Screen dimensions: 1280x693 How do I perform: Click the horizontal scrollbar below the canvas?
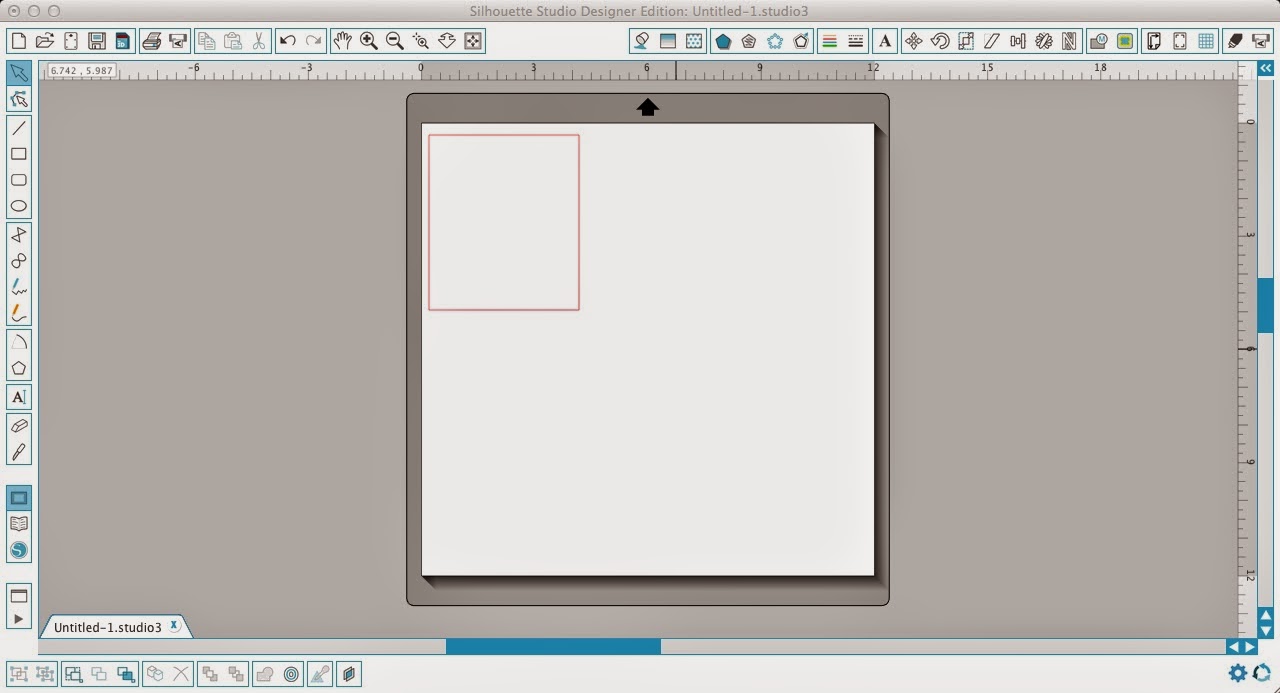[553, 647]
